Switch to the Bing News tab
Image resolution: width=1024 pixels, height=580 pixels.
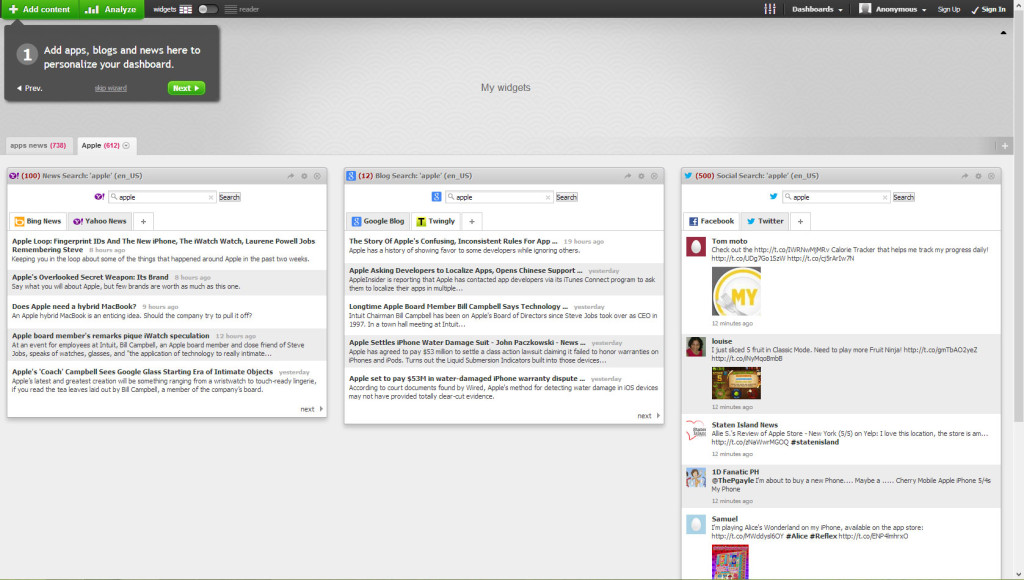[38, 221]
